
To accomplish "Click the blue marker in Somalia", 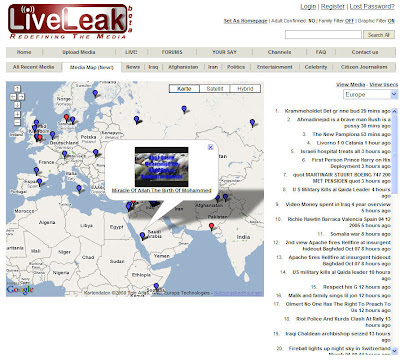I will pyautogui.click(x=156, y=286).
